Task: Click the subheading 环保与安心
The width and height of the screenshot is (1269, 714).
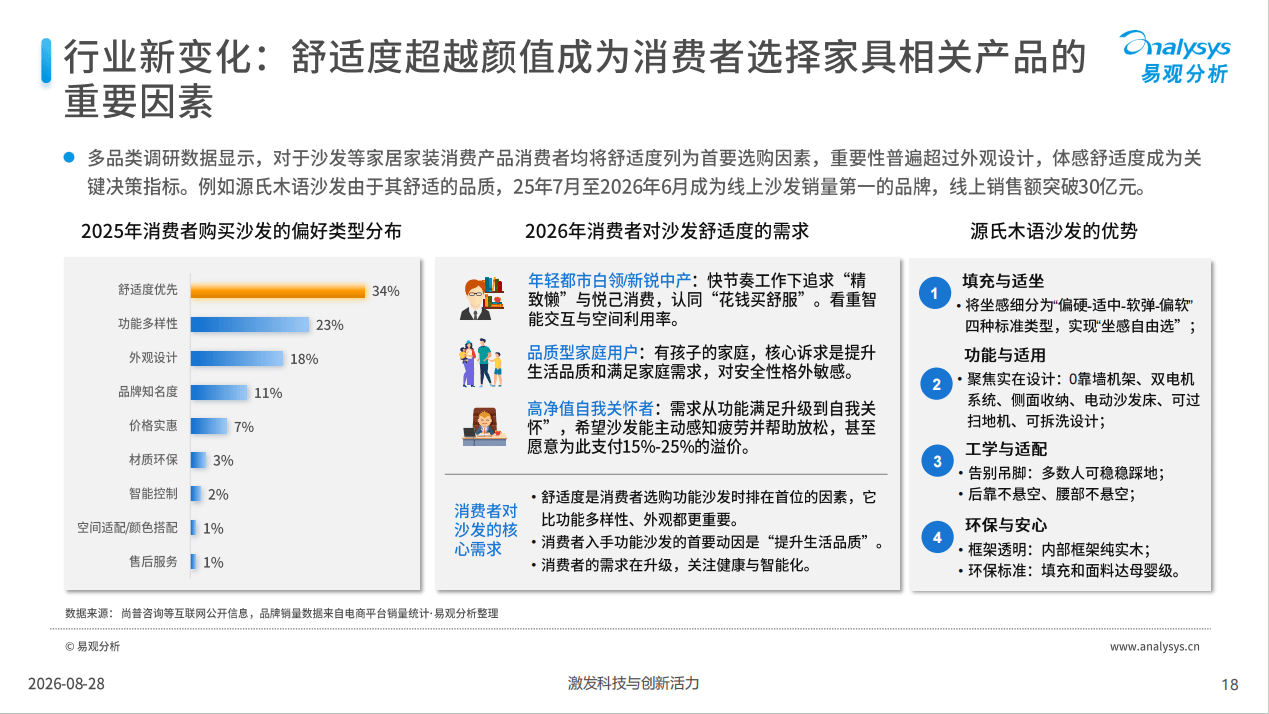Action: click(1006, 525)
